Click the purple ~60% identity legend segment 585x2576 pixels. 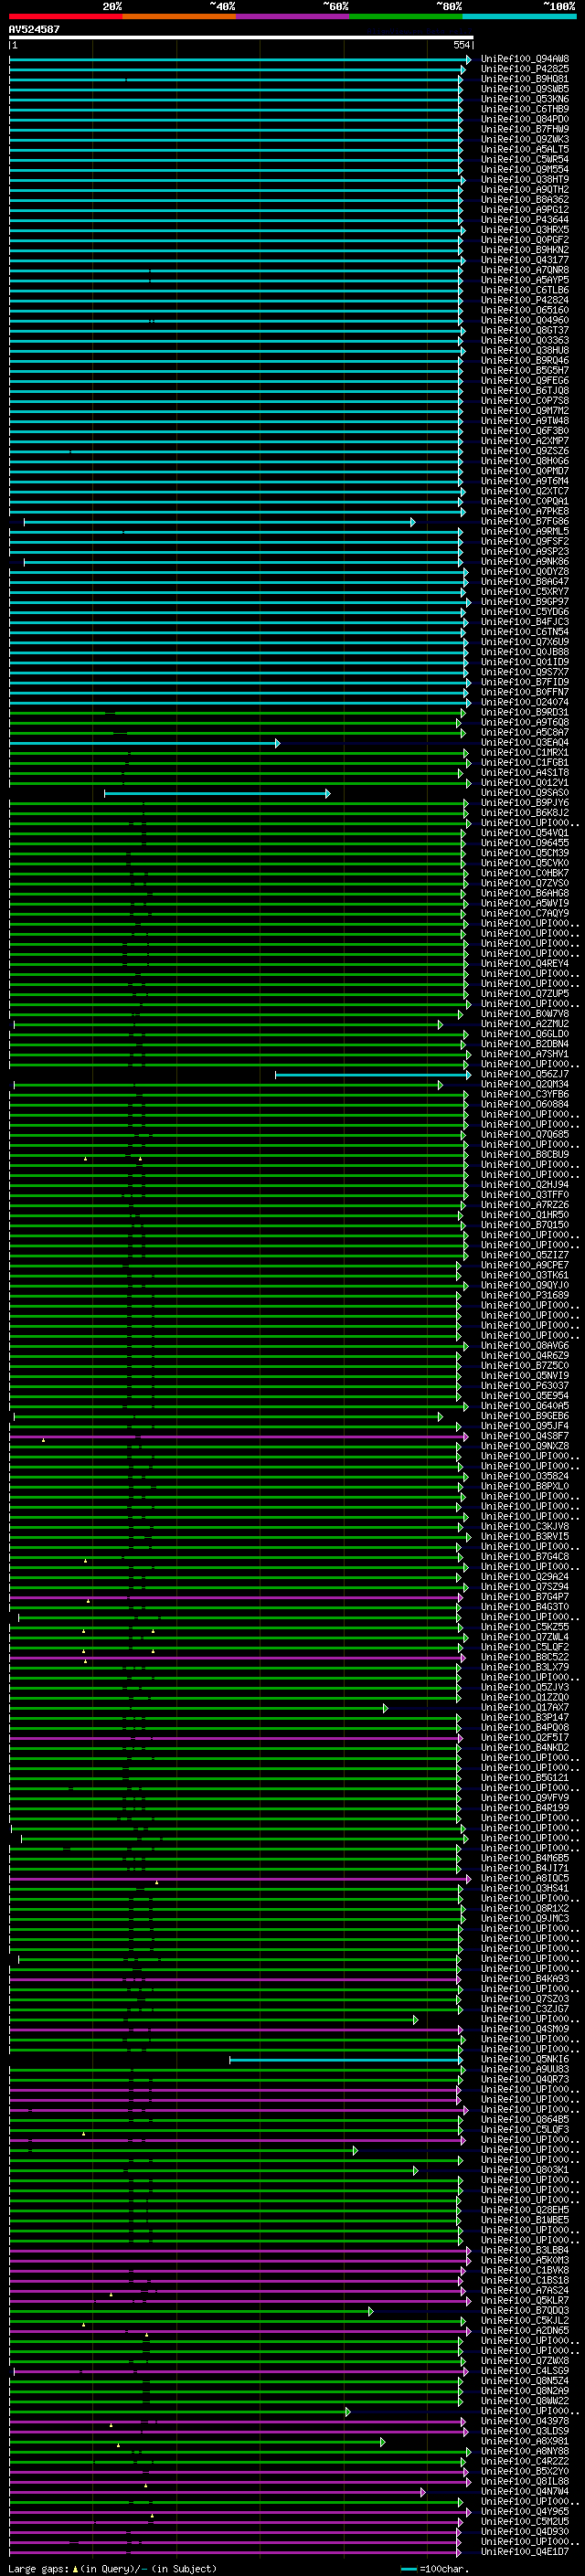coord(293,16)
